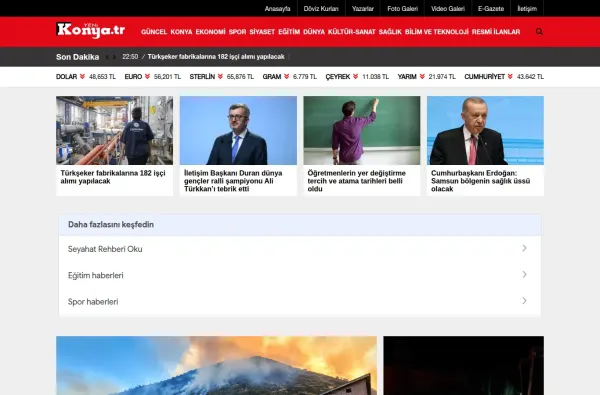Click the red down arrow beside ÇEYREK
The image size is (600, 395).
click(355, 77)
